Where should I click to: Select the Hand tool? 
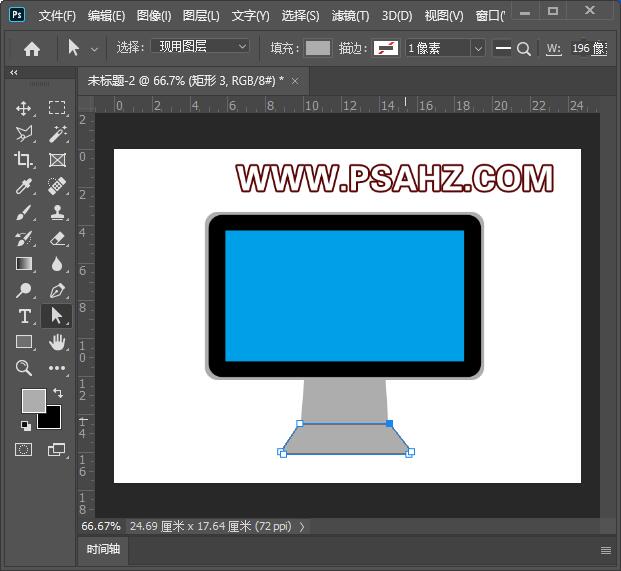coord(57,342)
